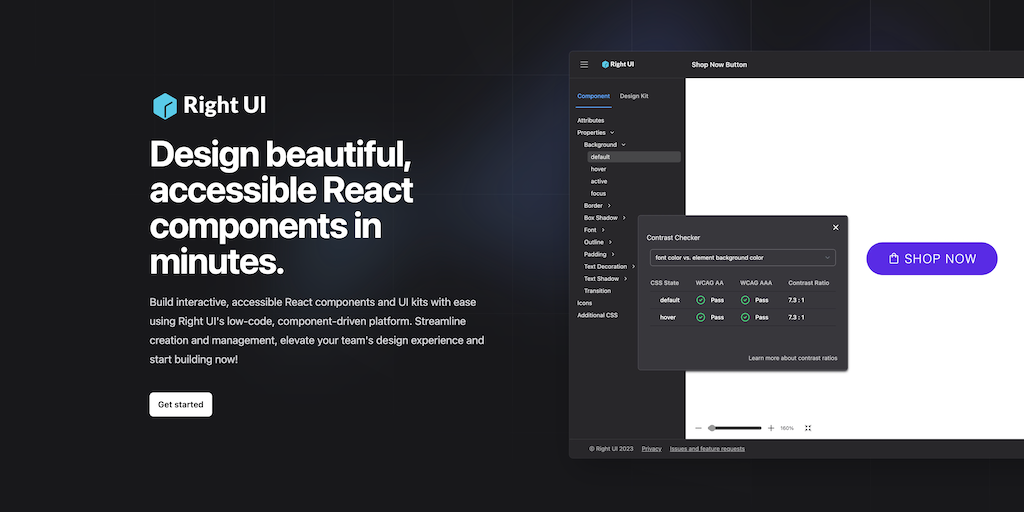Image resolution: width=1024 pixels, height=512 pixels.
Task: Select the hover background state item
Action: [x=598, y=169]
